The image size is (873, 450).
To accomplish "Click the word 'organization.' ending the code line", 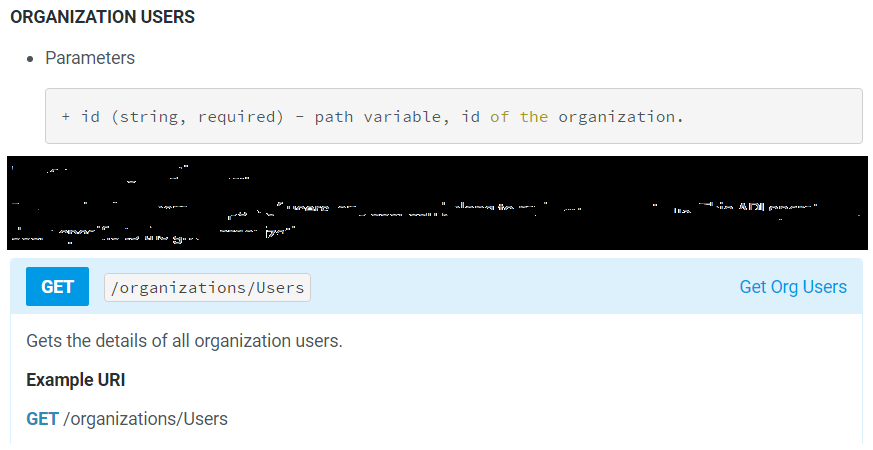I will coord(620,116).
